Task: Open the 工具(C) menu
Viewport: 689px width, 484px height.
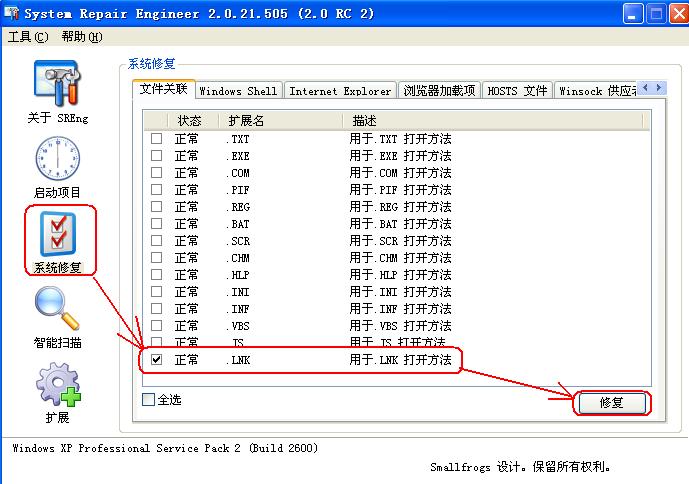Action: (x=28, y=37)
